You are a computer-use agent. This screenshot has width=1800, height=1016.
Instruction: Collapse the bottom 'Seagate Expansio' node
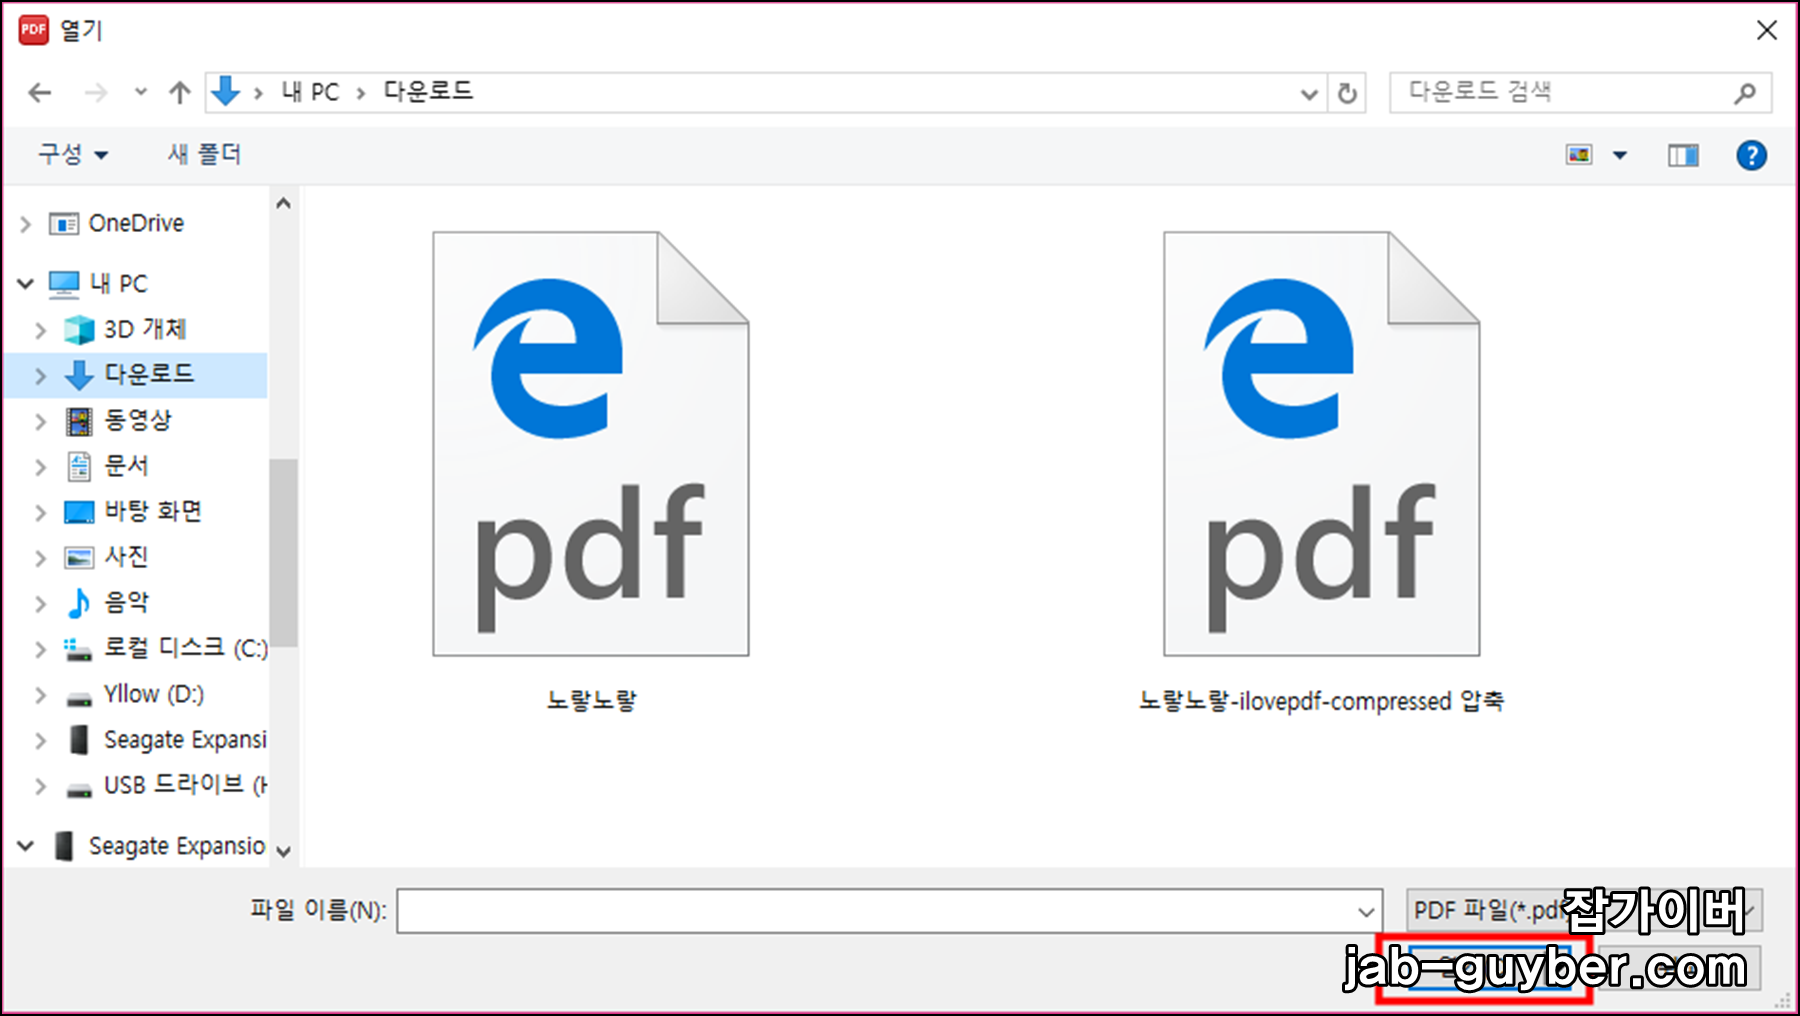[26, 846]
